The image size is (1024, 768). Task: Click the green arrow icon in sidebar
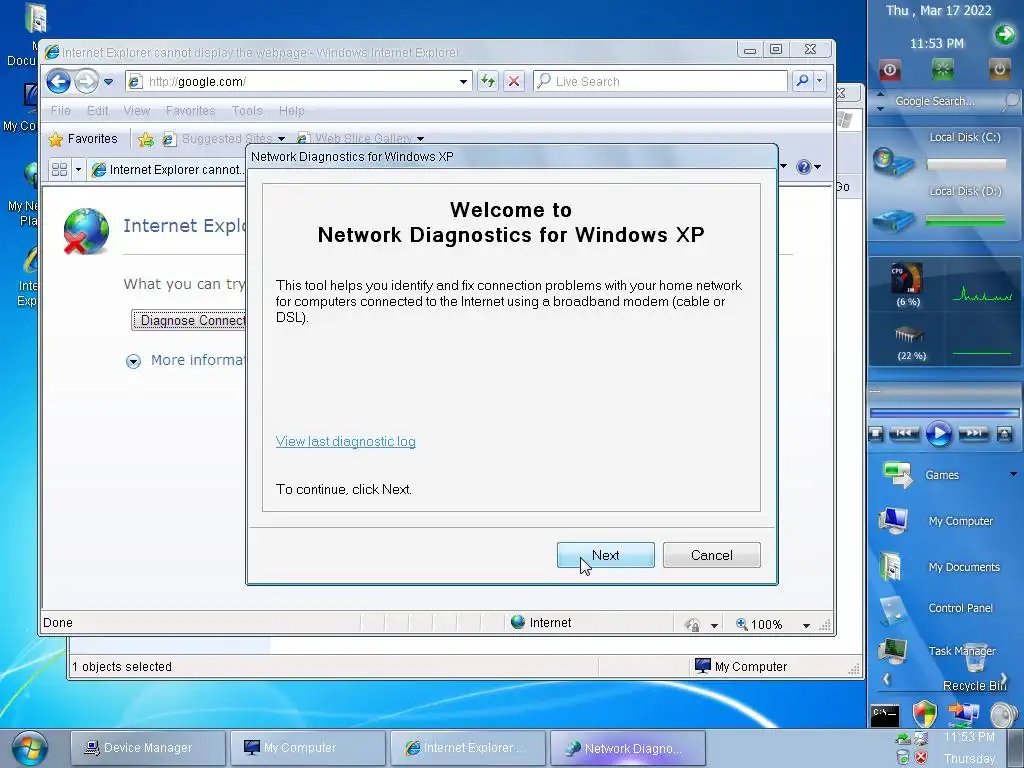tap(1004, 34)
